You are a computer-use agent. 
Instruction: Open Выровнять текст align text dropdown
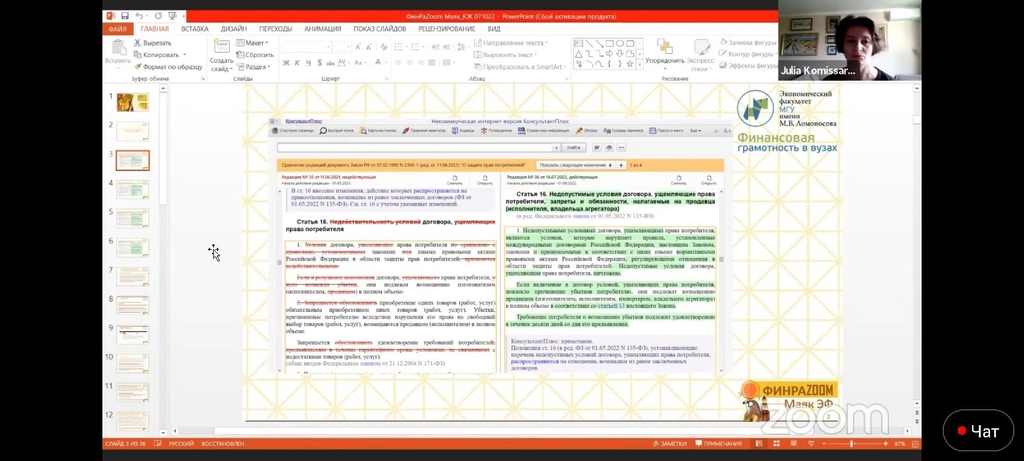coord(506,55)
